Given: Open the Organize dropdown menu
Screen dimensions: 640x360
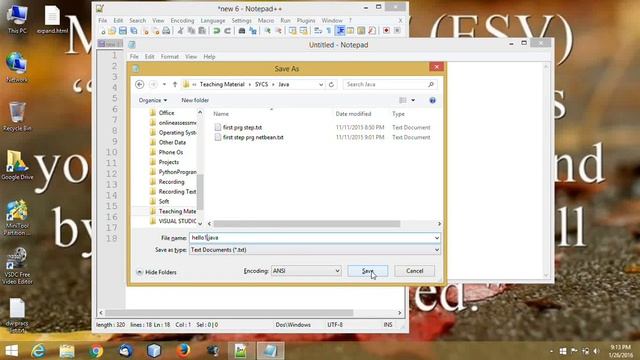Looking at the screenshot, I should [x=153, y=100].
